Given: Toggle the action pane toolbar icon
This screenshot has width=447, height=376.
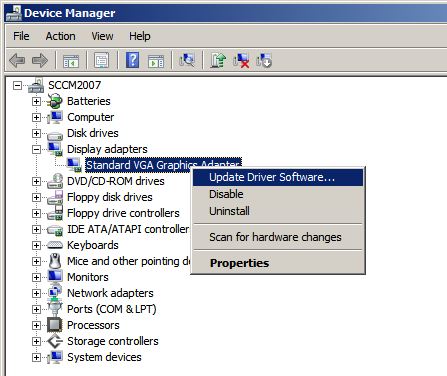Looking at the screenshot, I should (156, 61).
